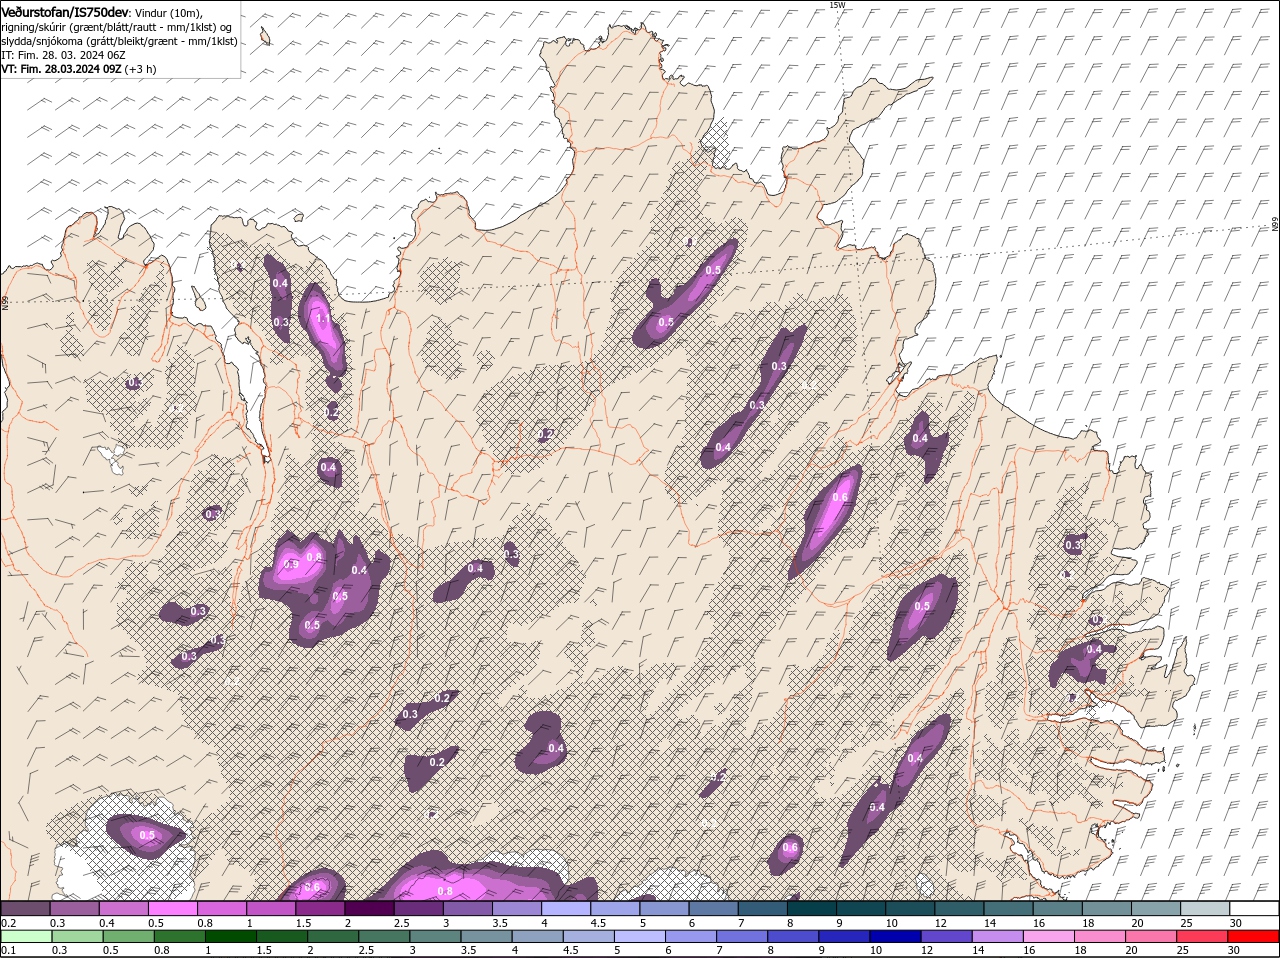Click the '1.1' snowfall value on the map
1280x958 pixels.
[323, 319]
